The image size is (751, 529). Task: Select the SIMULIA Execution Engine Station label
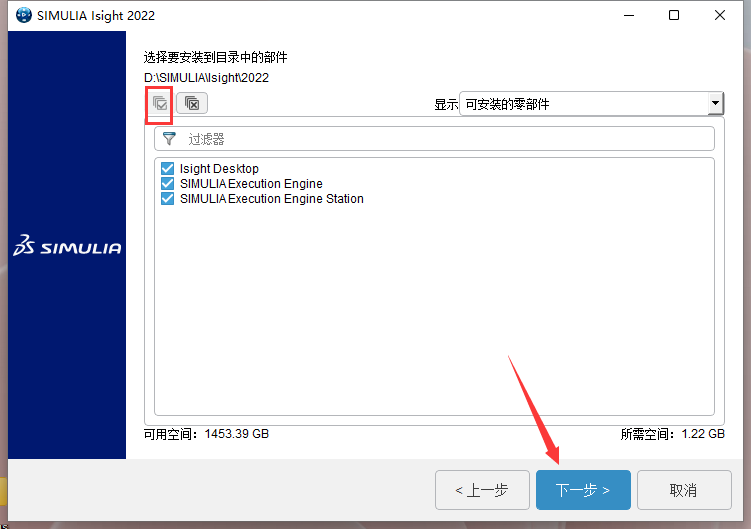click(272, 198)
